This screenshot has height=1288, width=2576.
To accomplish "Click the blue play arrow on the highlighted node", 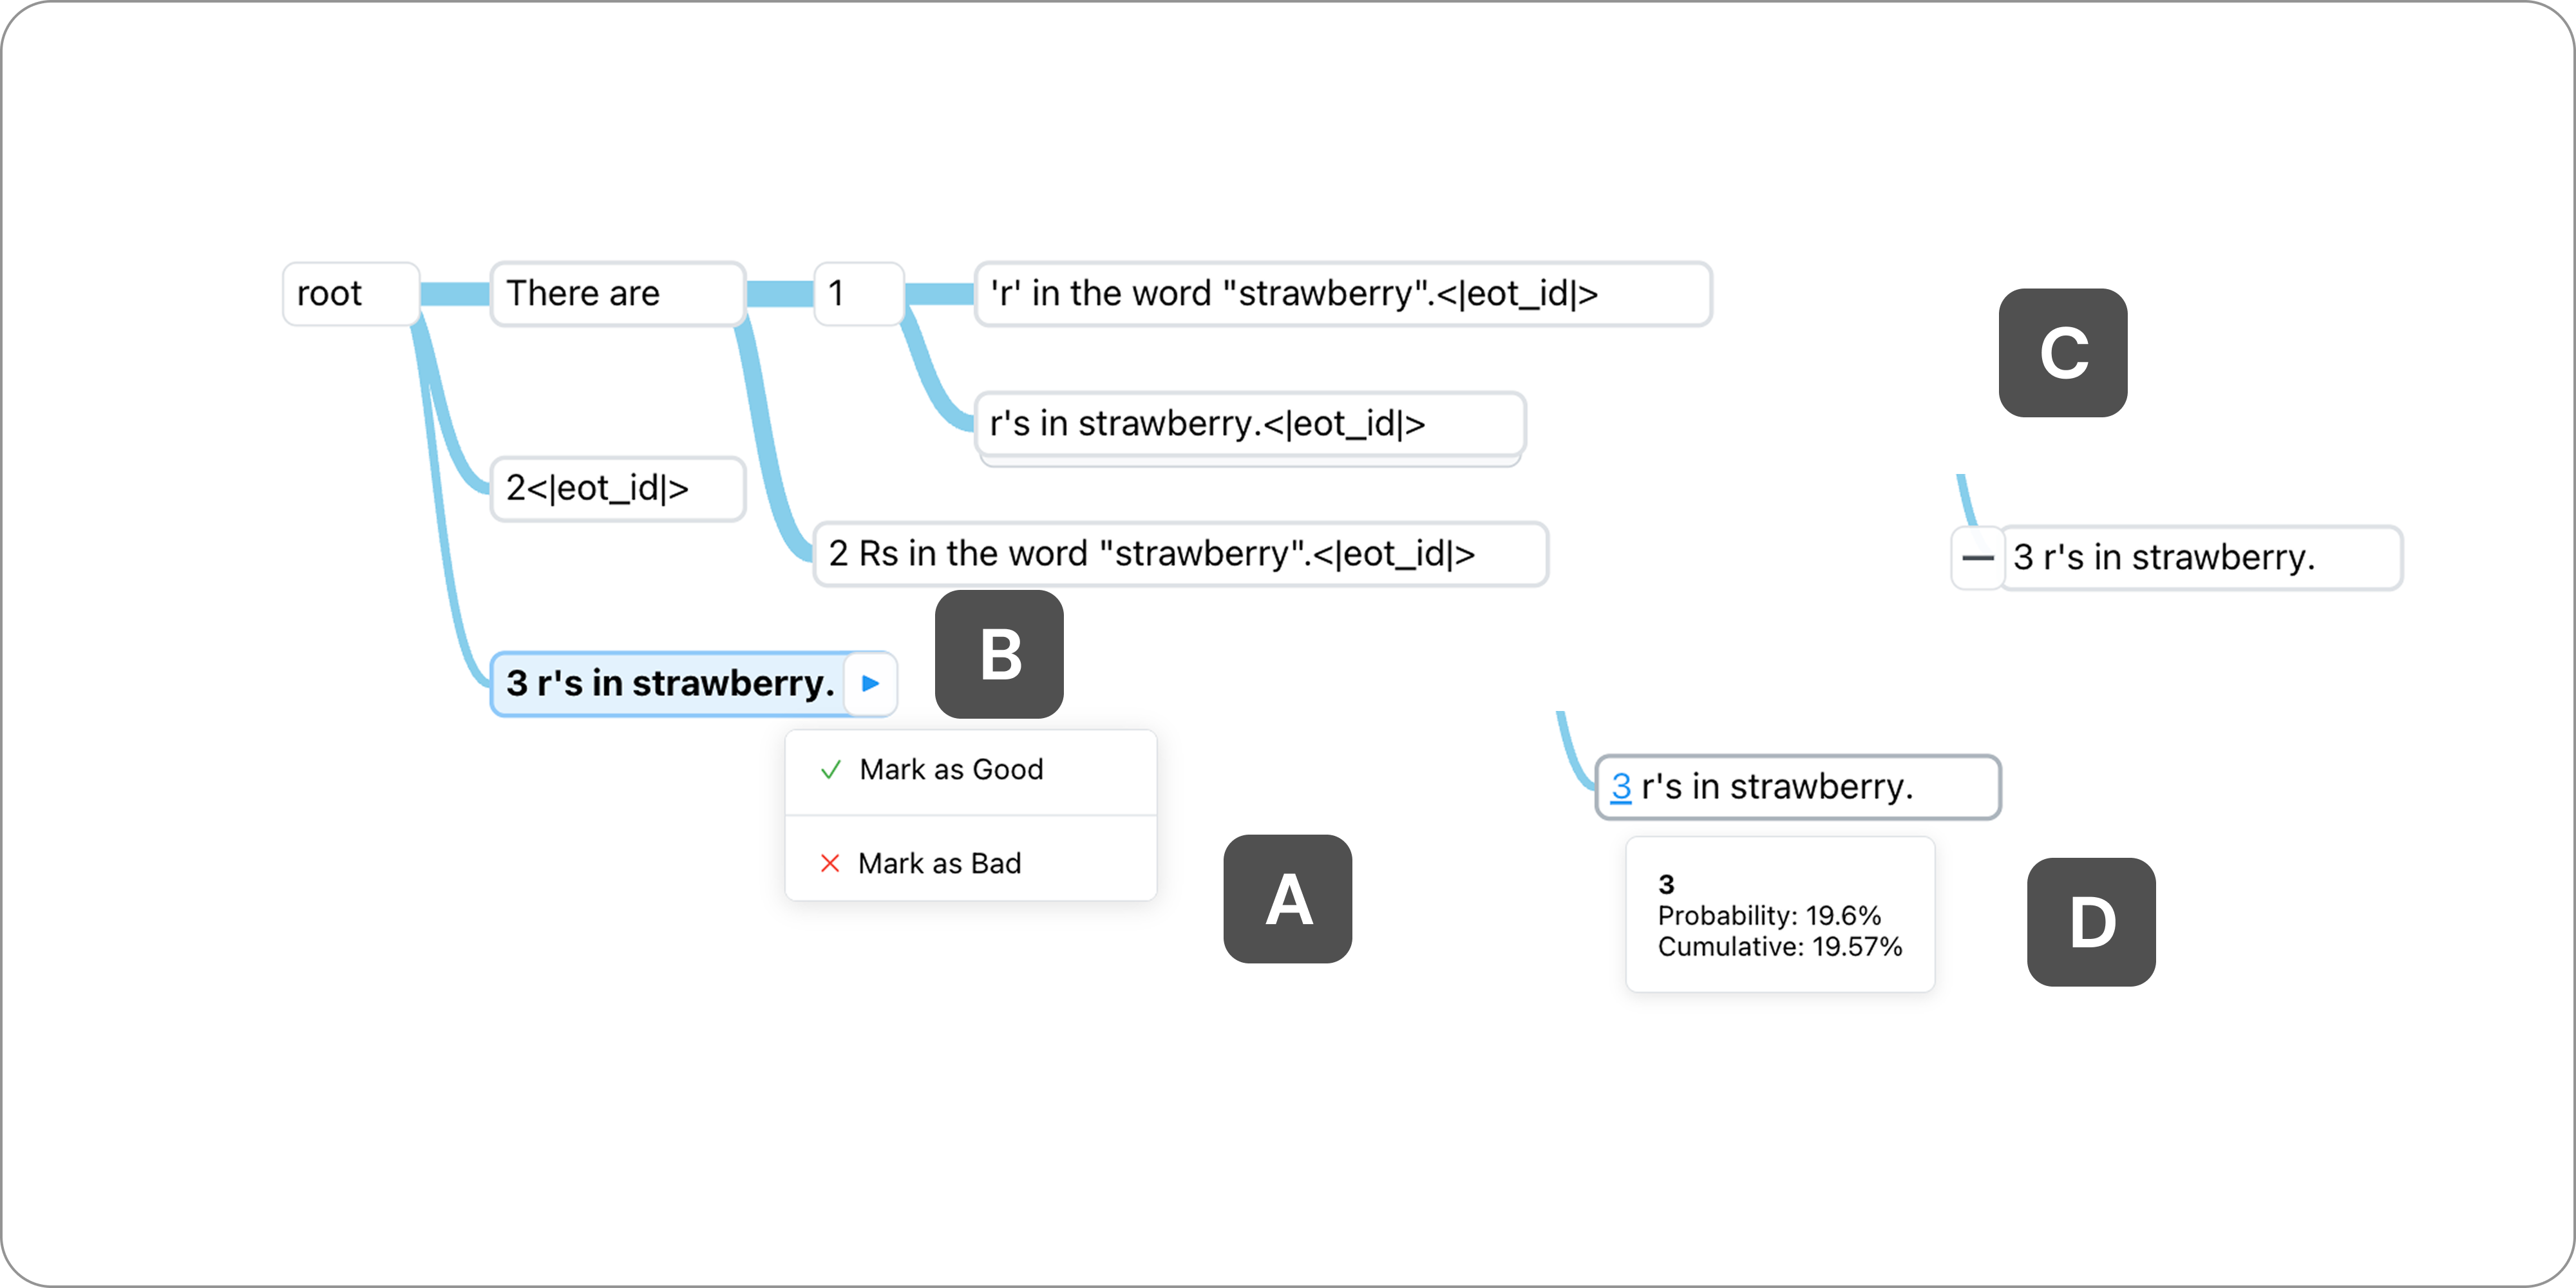I will [870, 684].
